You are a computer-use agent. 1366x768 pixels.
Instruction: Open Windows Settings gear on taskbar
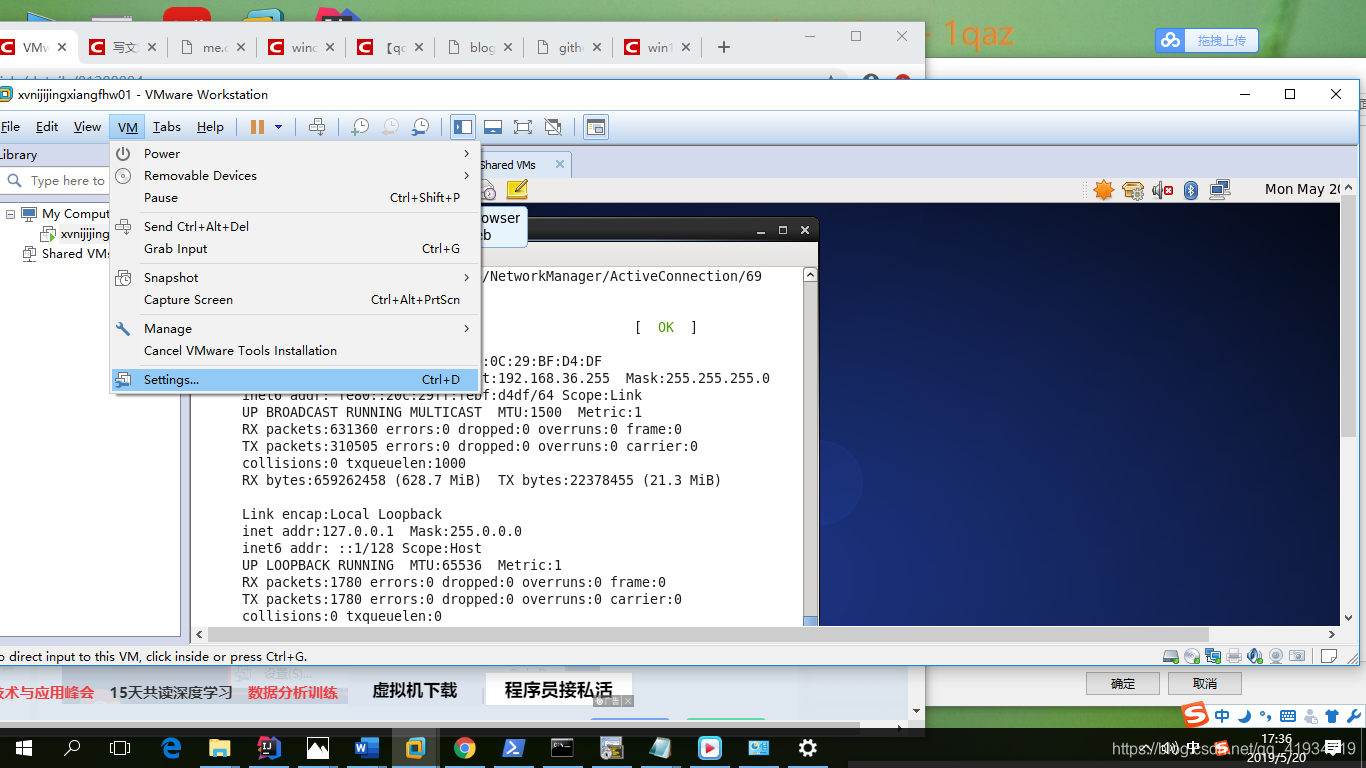pos(807,748)
